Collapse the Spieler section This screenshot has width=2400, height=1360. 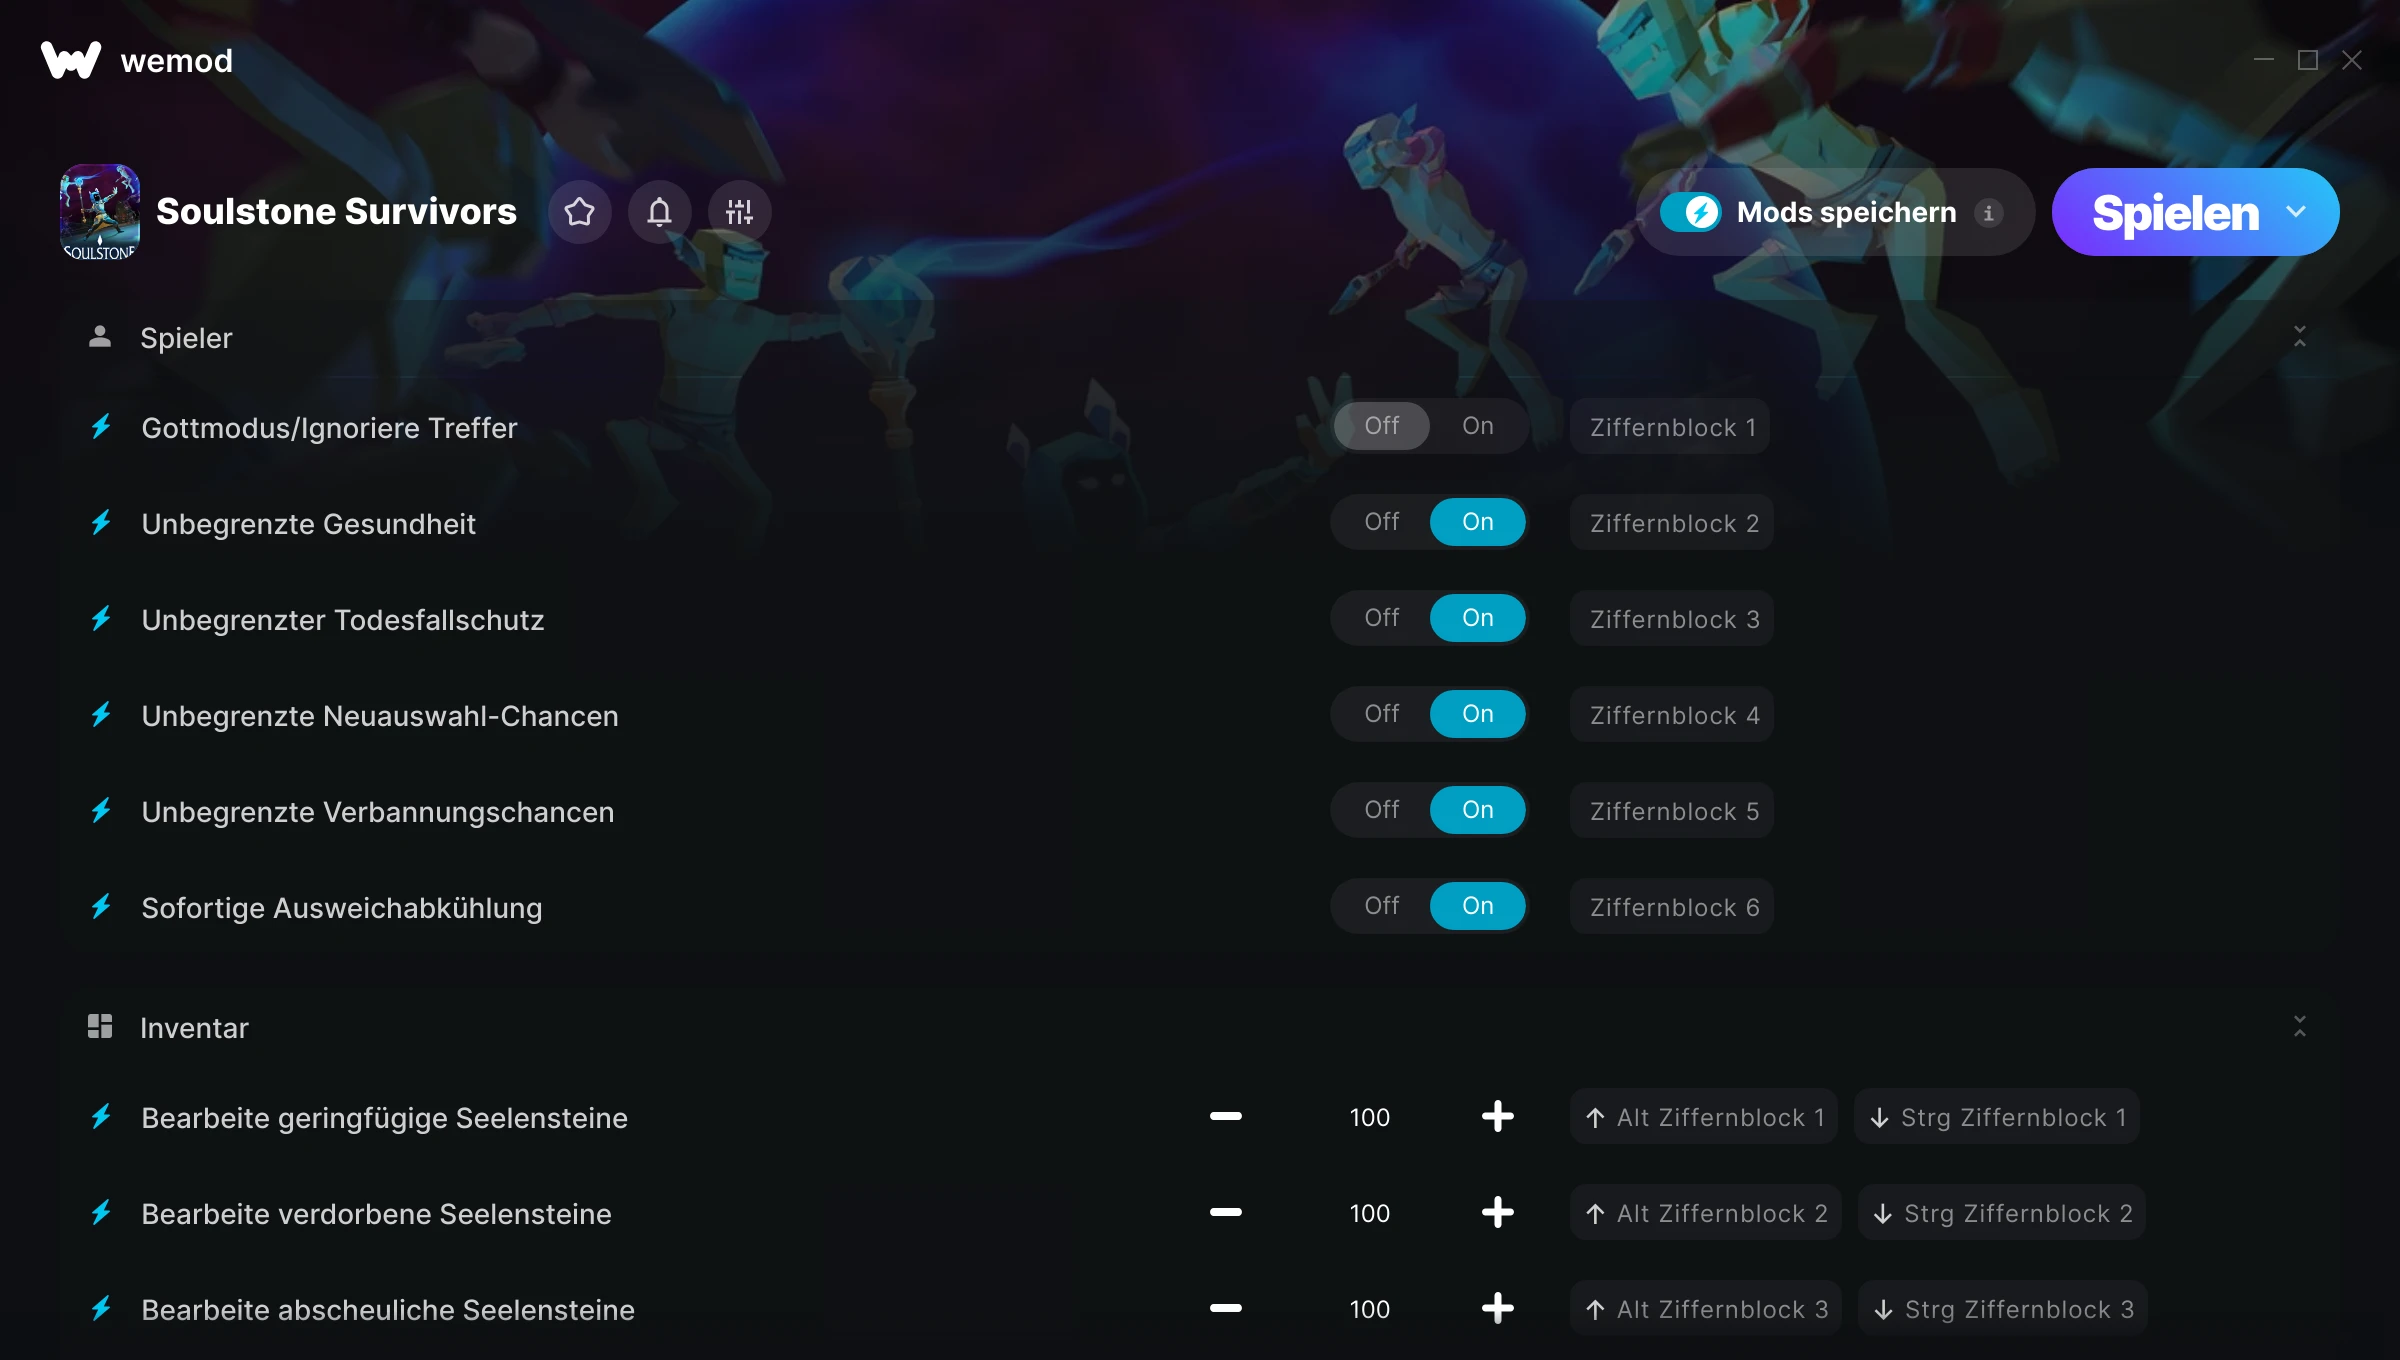pos(2299,337)
